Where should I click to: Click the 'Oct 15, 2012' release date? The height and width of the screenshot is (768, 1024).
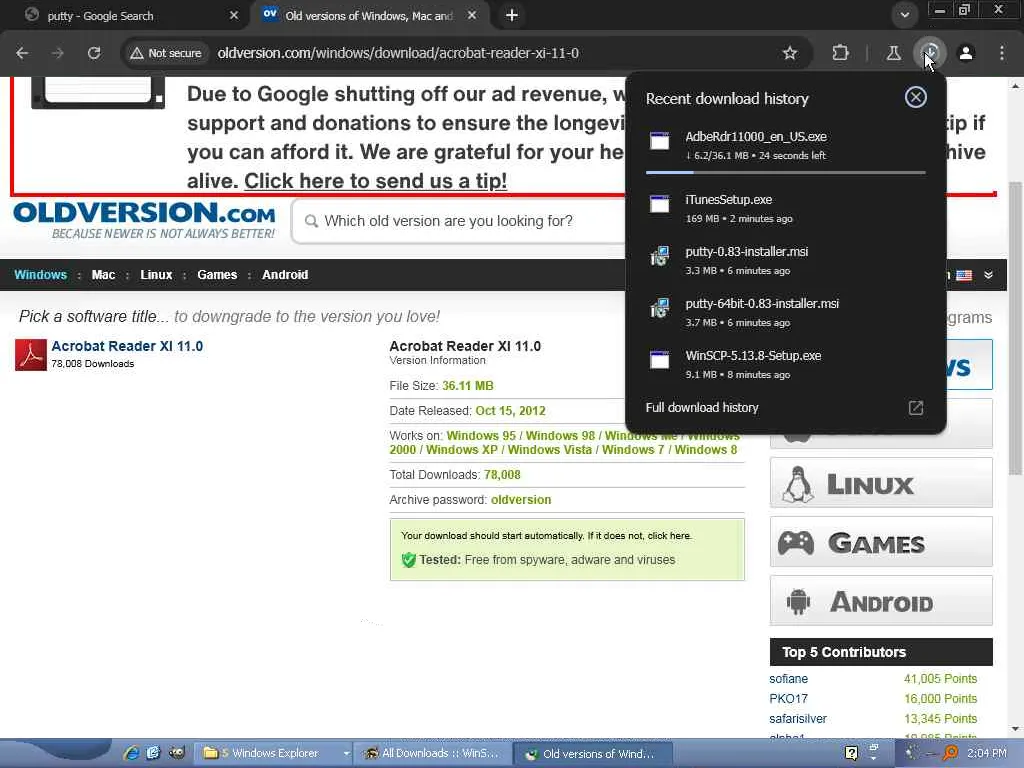[510, 411]
